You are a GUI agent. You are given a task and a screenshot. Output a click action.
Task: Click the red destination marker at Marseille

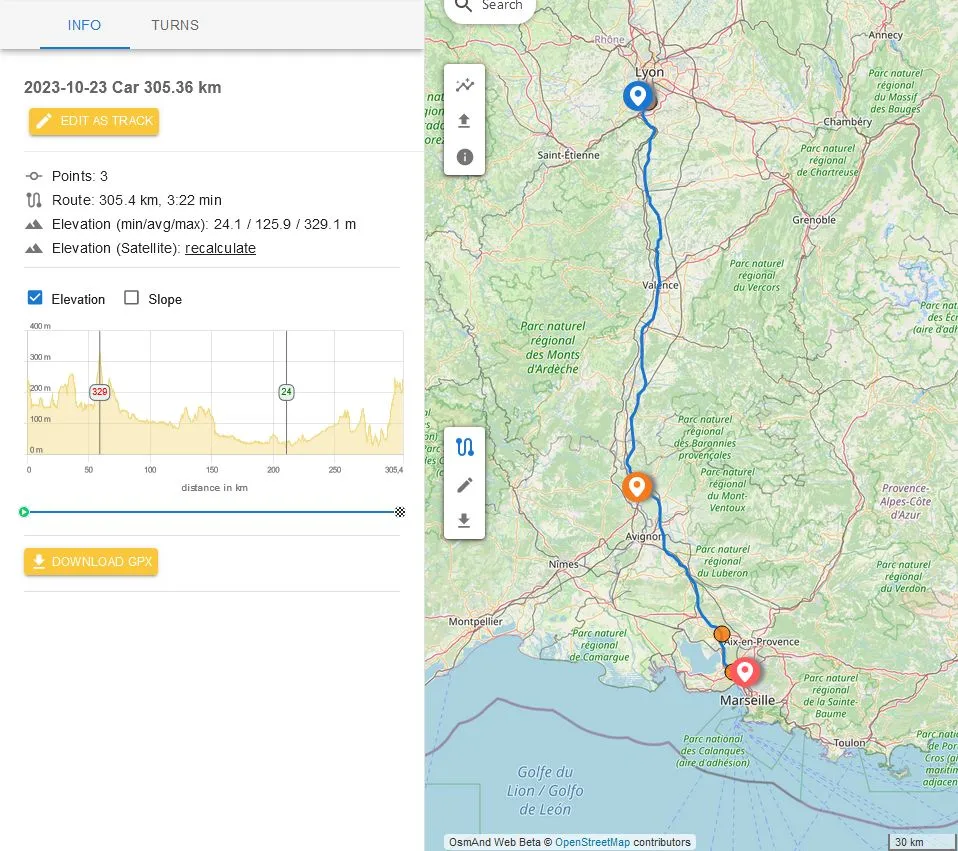point(744,671)
